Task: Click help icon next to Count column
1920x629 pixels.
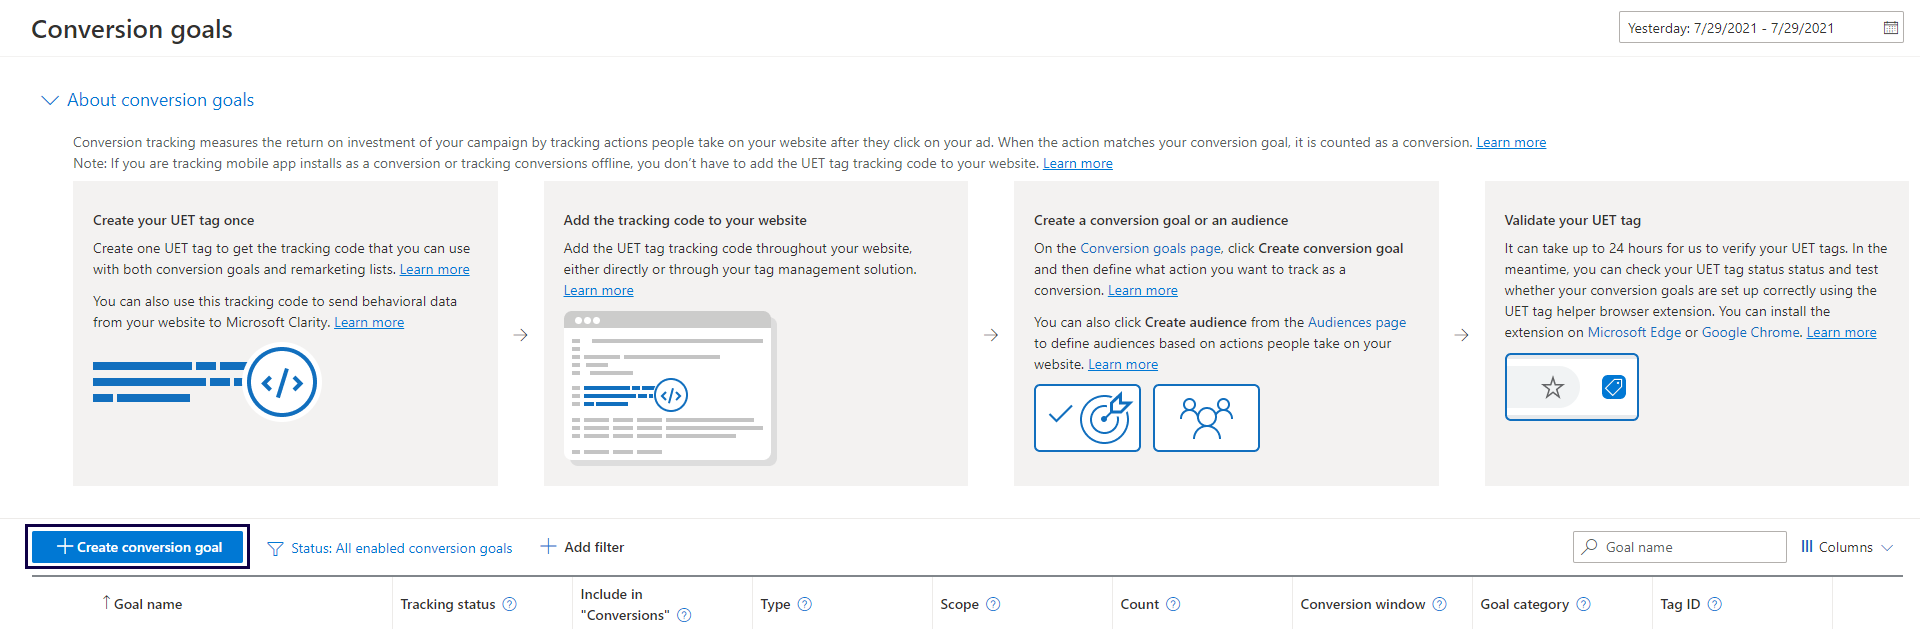Action: [1173, 604]
